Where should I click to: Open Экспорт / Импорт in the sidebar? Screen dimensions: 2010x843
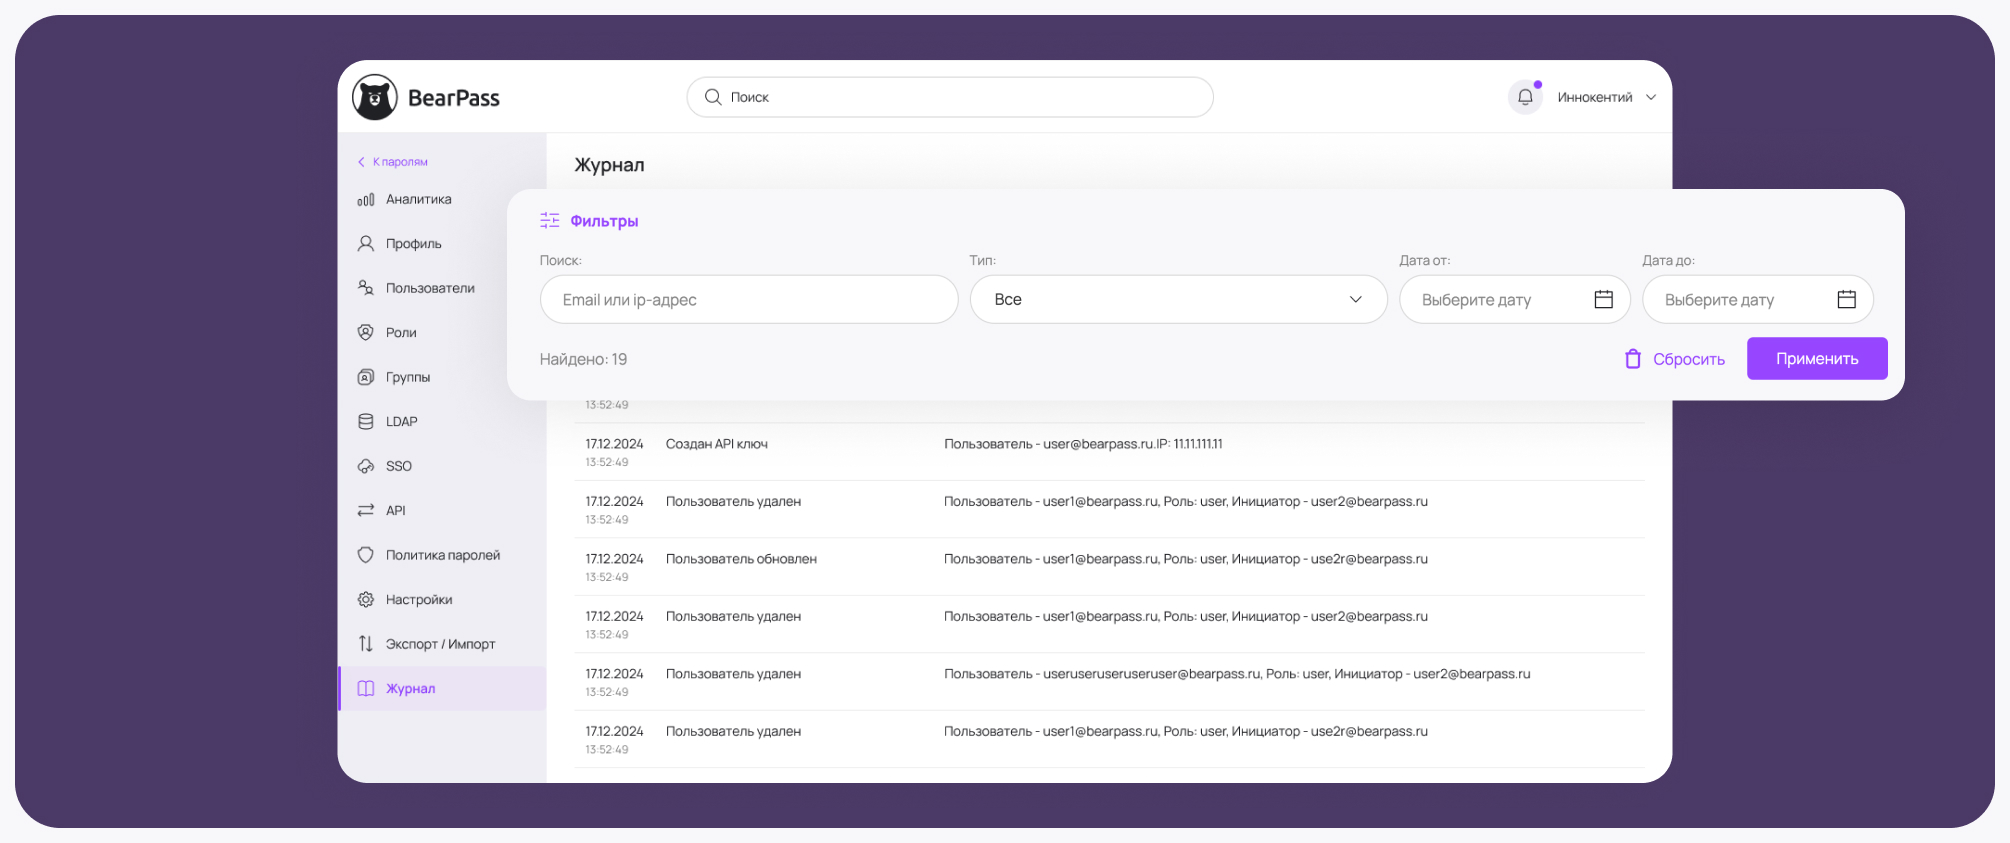point(440,644)
